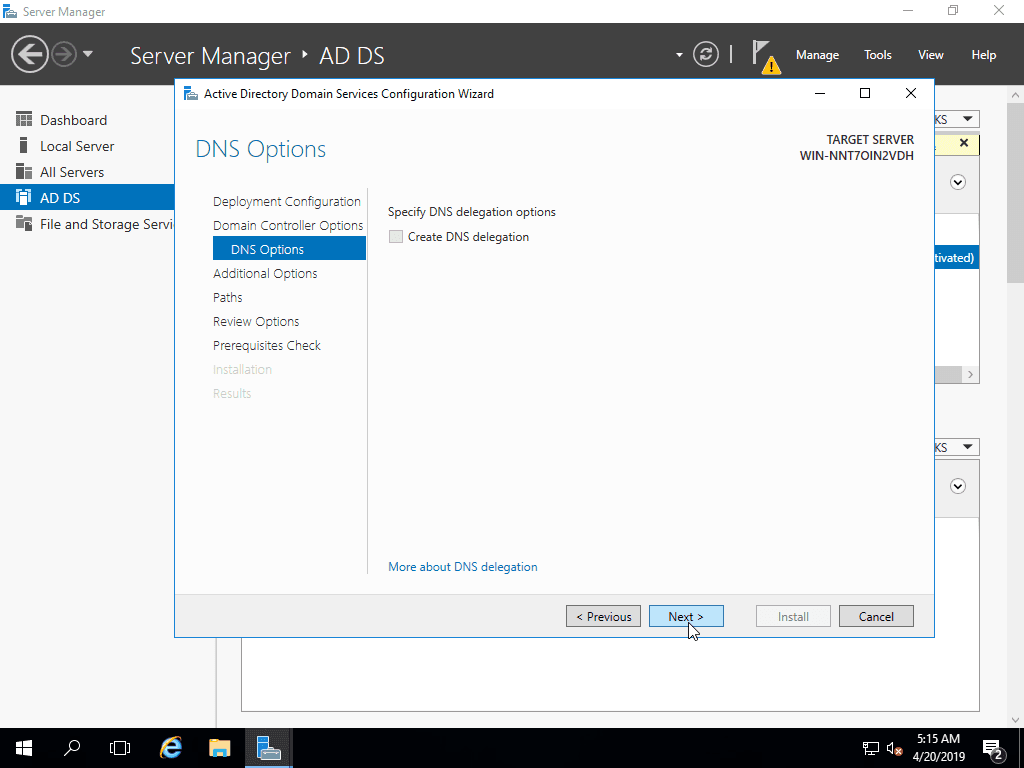The width and height of the screenshot is (1024, 768).
Task: Click the Server Manager vertical scrollbar thumb
Action: 1015,193
